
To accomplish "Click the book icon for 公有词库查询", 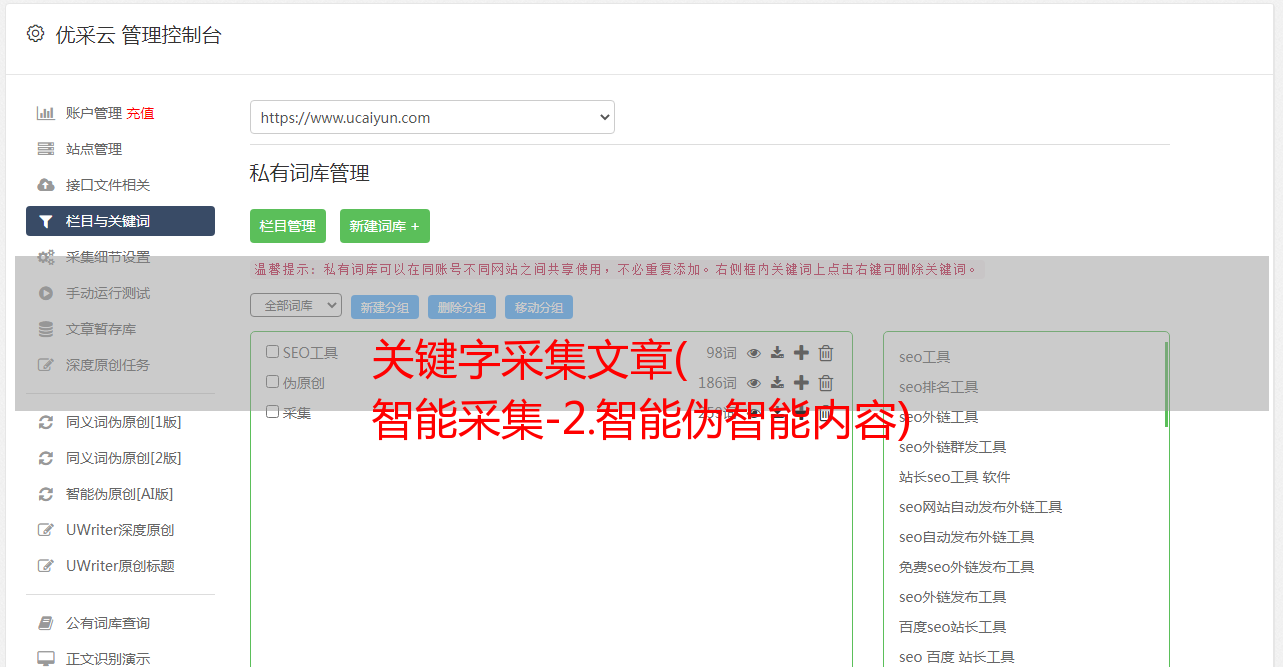I will tap(46, 623).
